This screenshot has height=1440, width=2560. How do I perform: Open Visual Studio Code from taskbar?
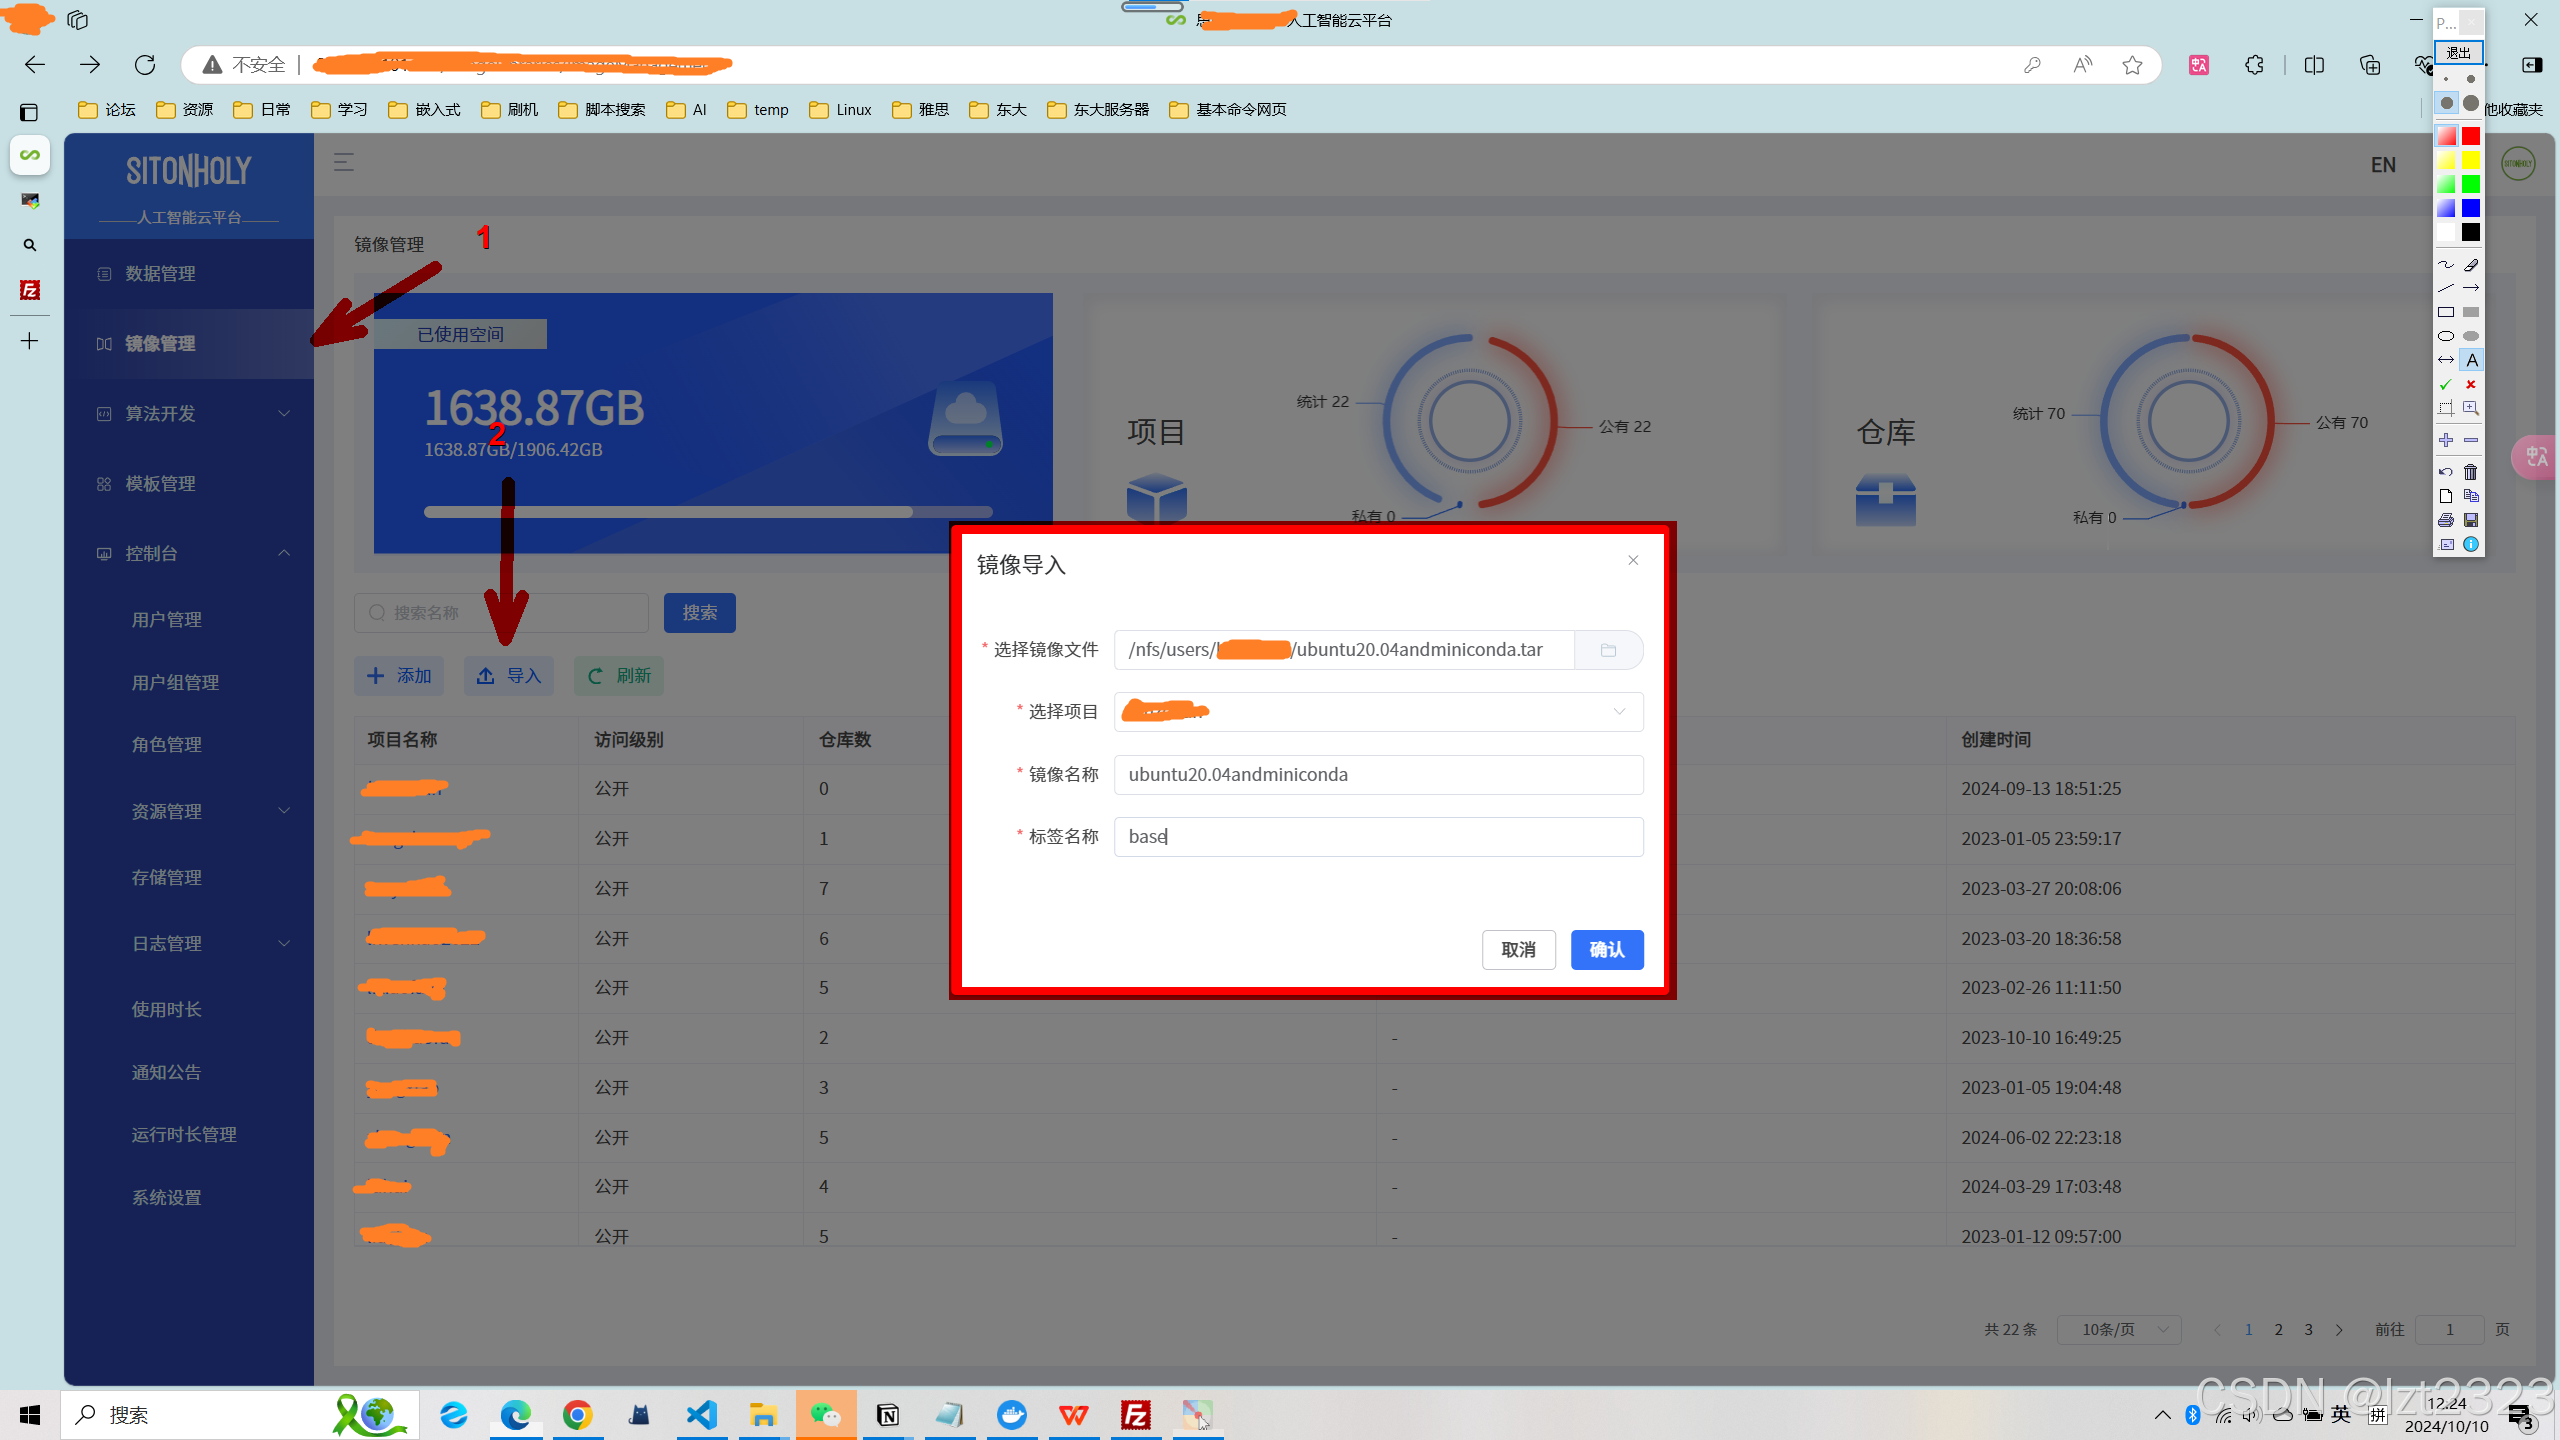pyautogui.click(x=702, y=1414)
